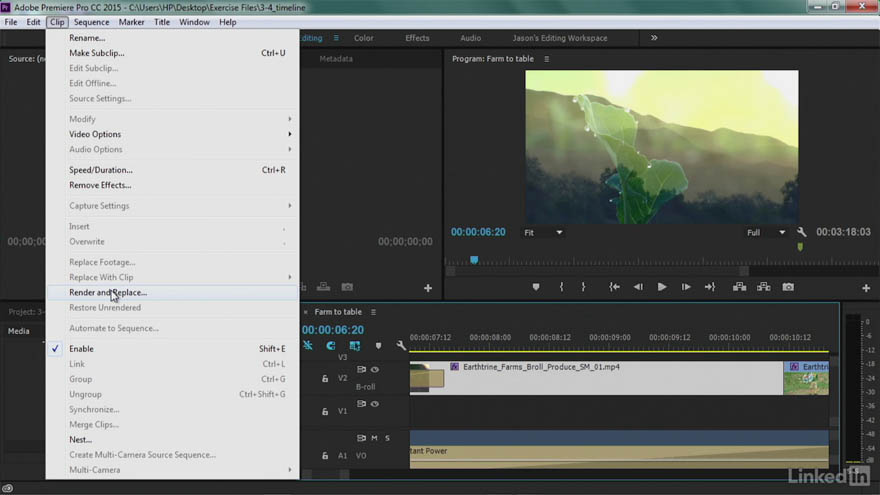Image resolution: width=880 pixels, height=495 pixels.
Task: Play the Farm to table sequence
Action: (662, 287)
